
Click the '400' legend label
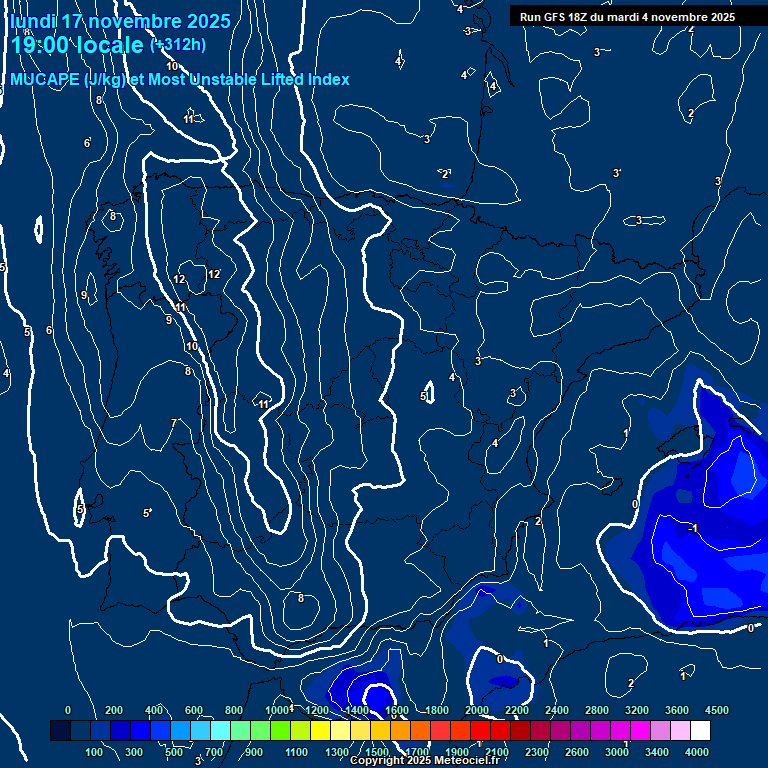(x=154, y=710)
